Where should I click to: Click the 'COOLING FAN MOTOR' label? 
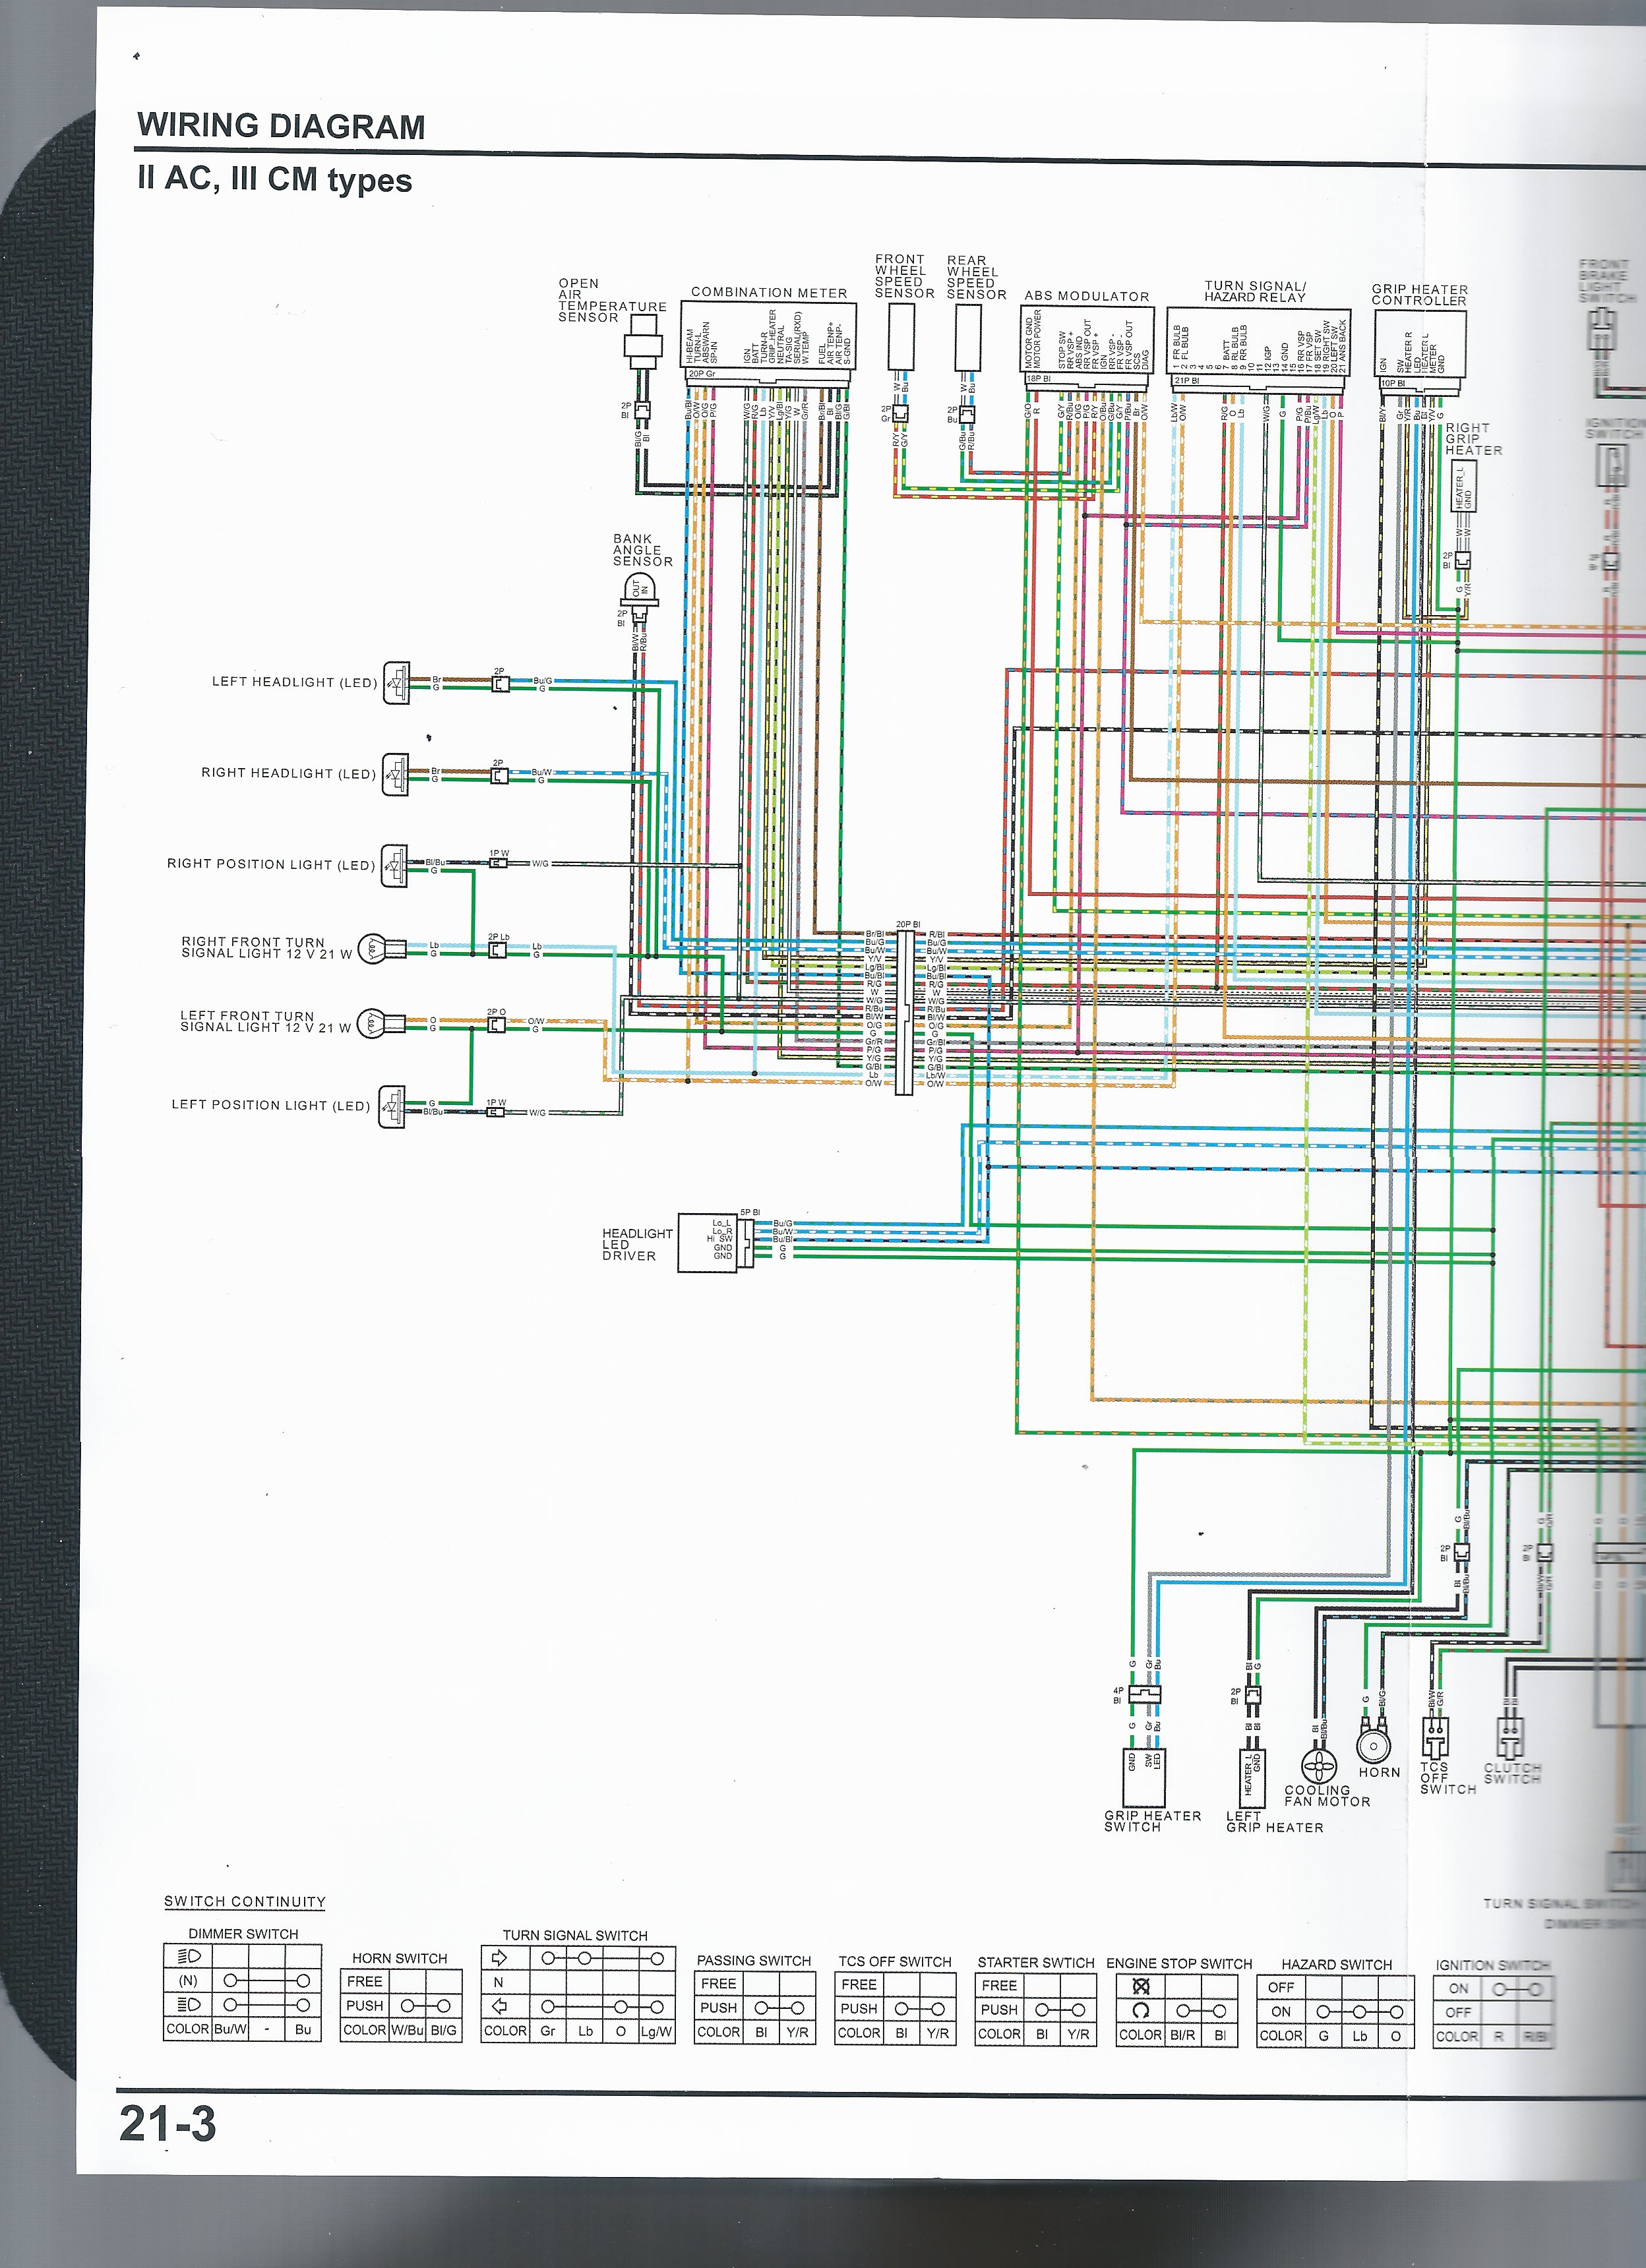coord(1327,1796)
